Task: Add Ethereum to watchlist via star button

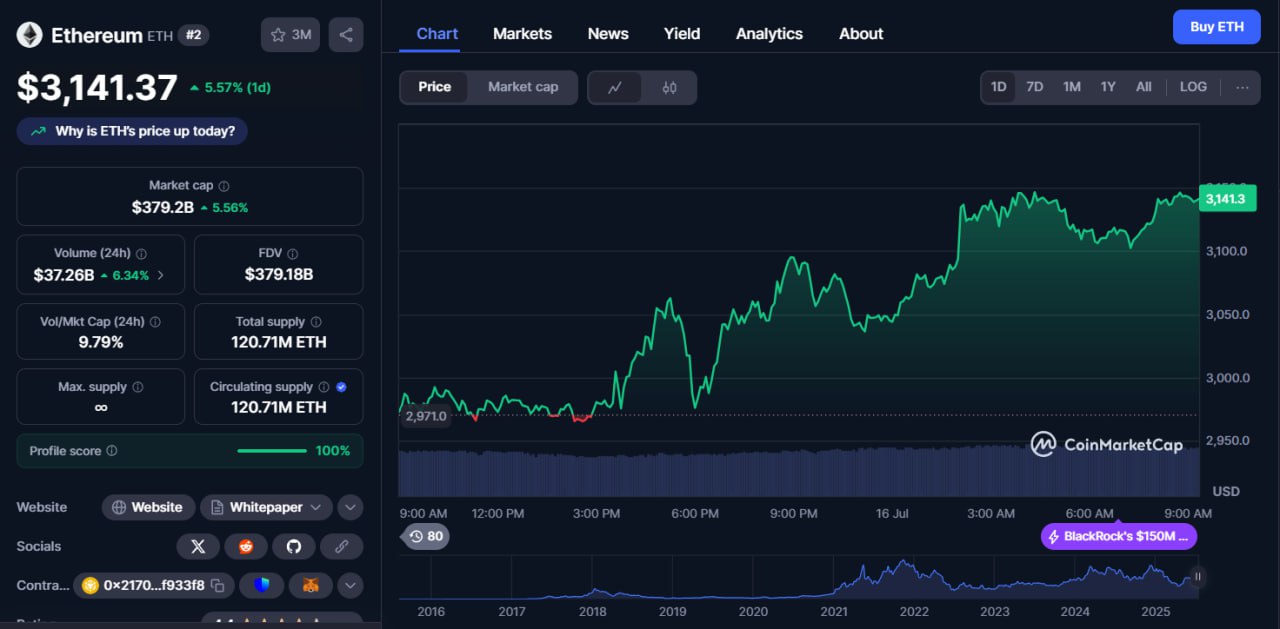Action: click(x=291, y=35)
